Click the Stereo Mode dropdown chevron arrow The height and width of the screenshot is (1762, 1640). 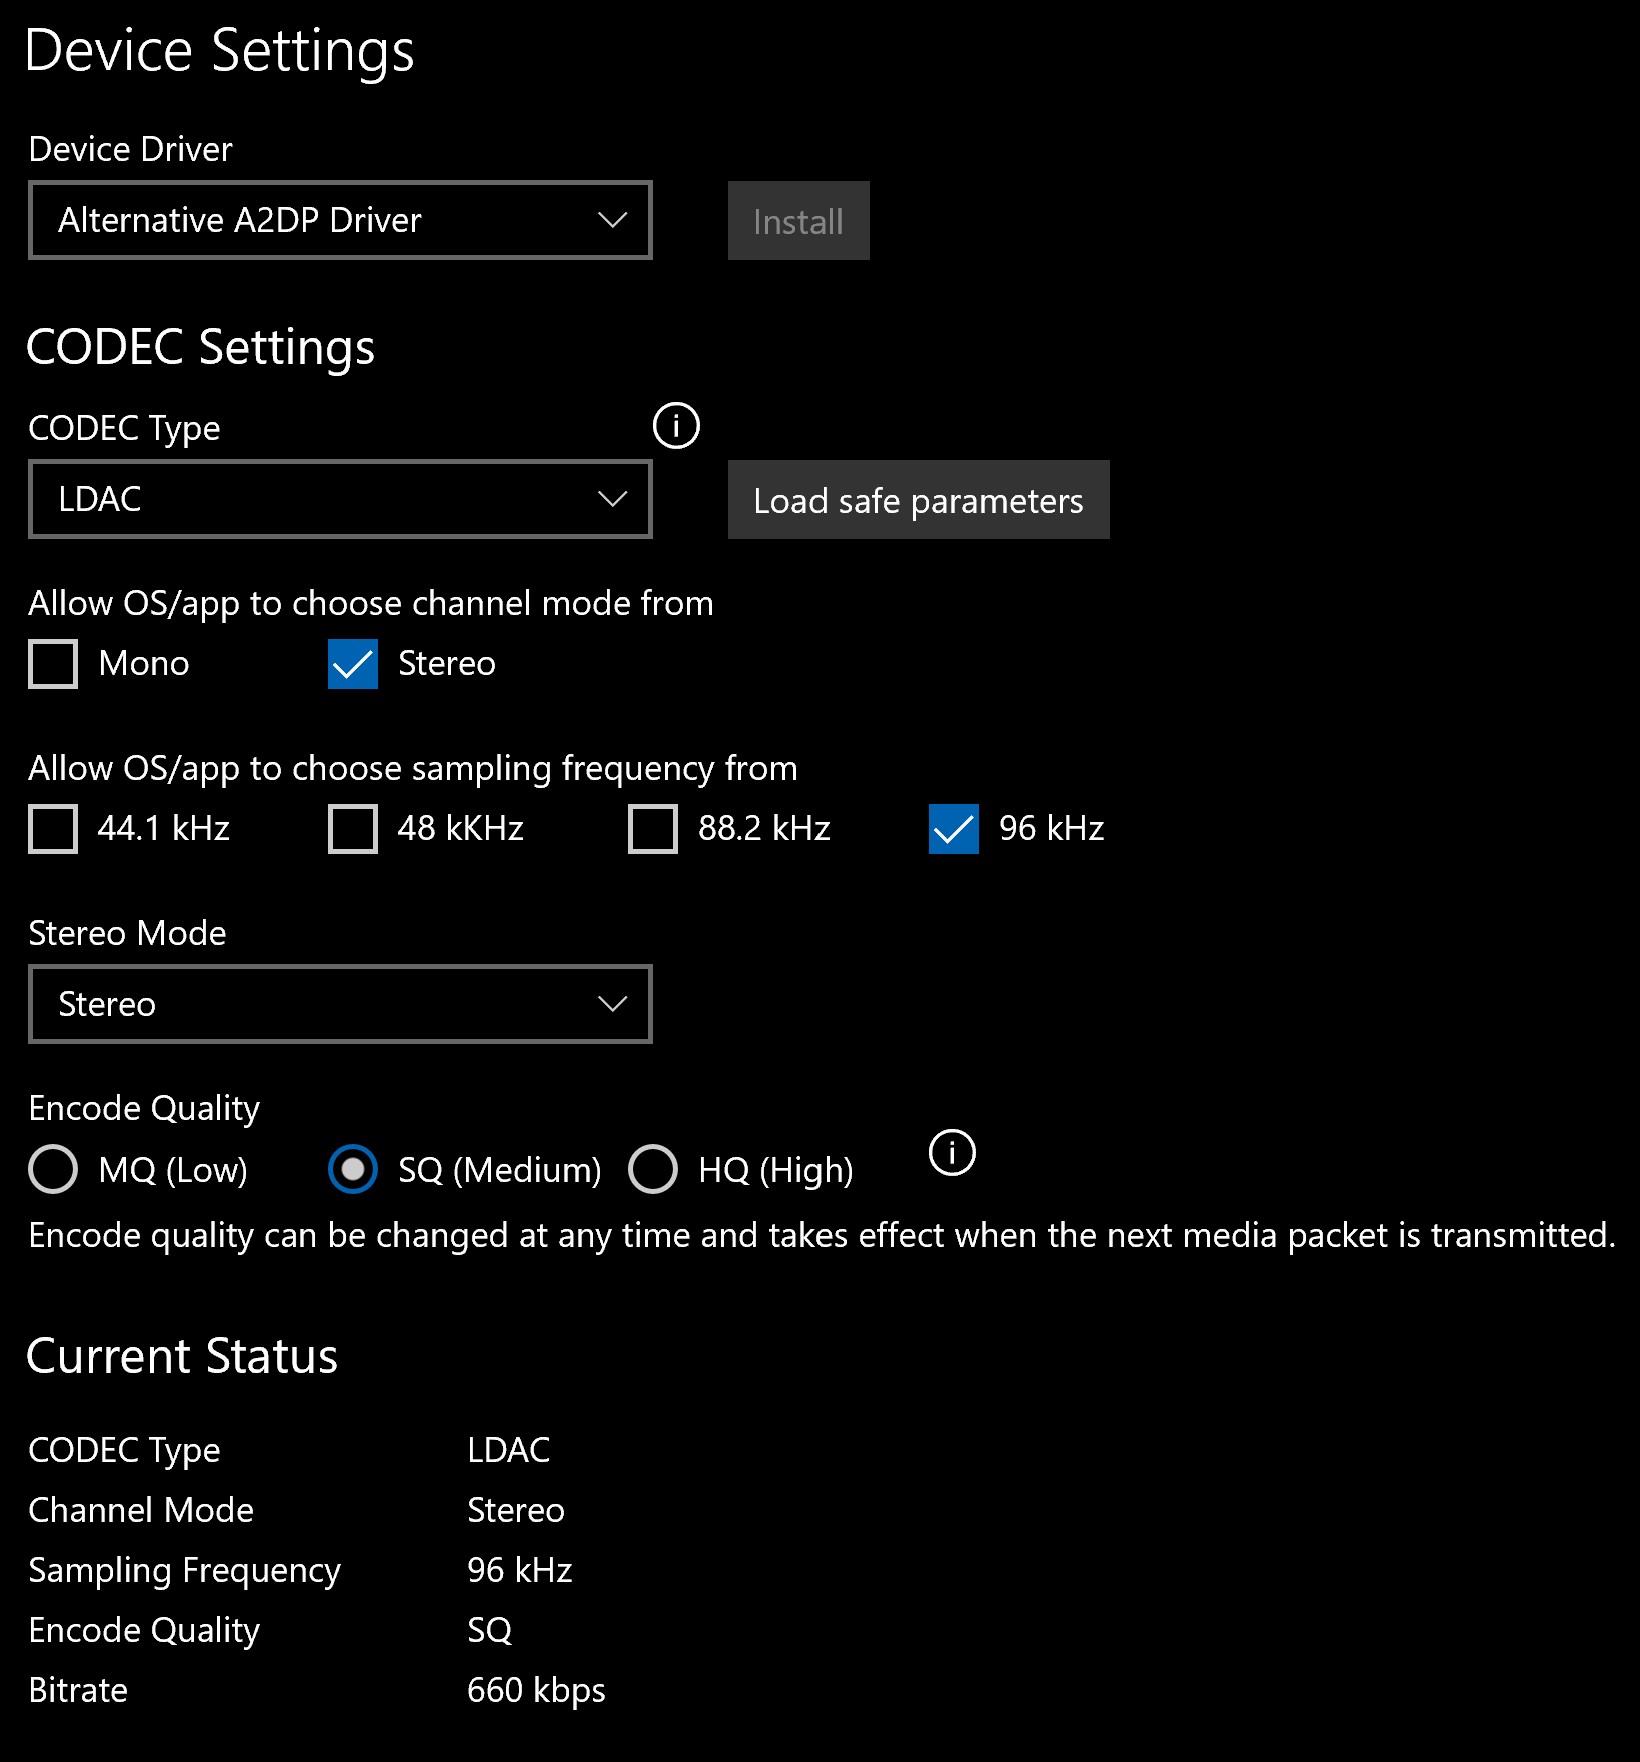click(612, 1004)
